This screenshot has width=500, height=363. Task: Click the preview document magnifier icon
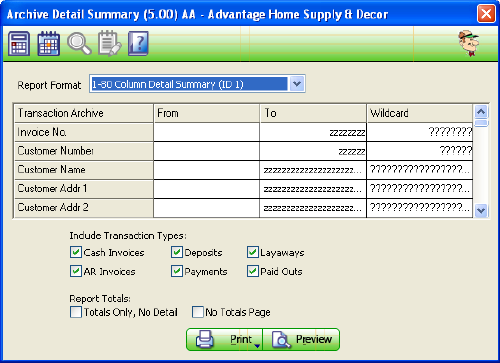281,339
